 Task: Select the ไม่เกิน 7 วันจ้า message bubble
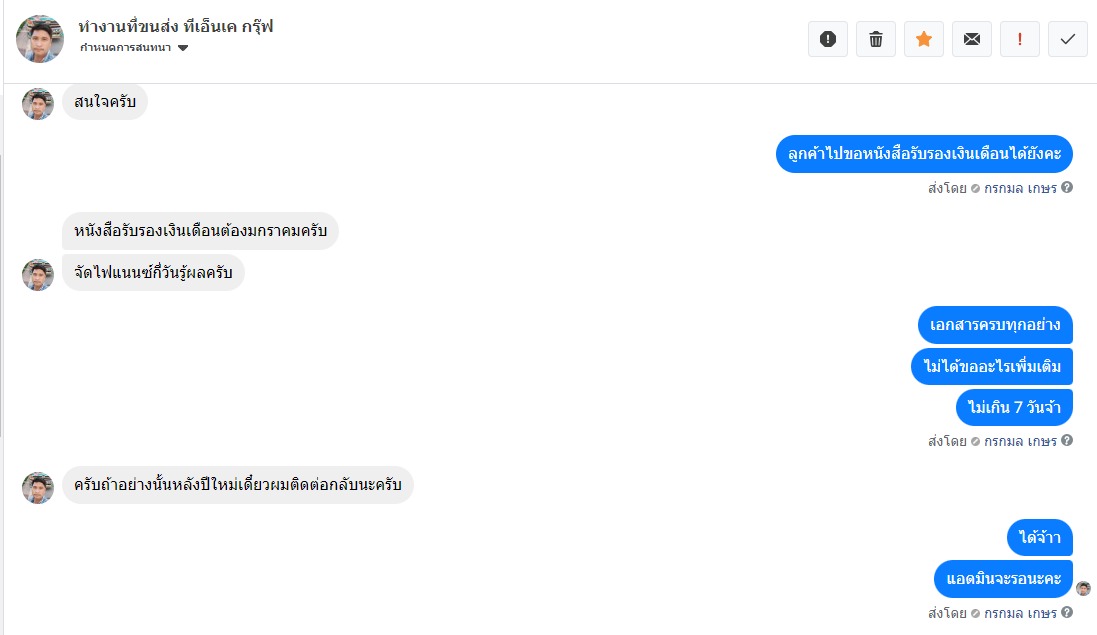coord(1015,408)
